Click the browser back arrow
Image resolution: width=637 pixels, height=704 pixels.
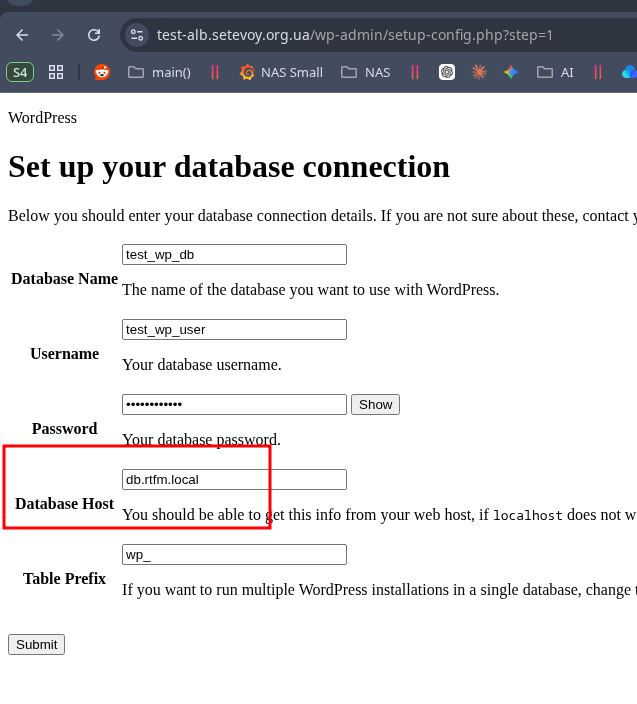[22, 35]
